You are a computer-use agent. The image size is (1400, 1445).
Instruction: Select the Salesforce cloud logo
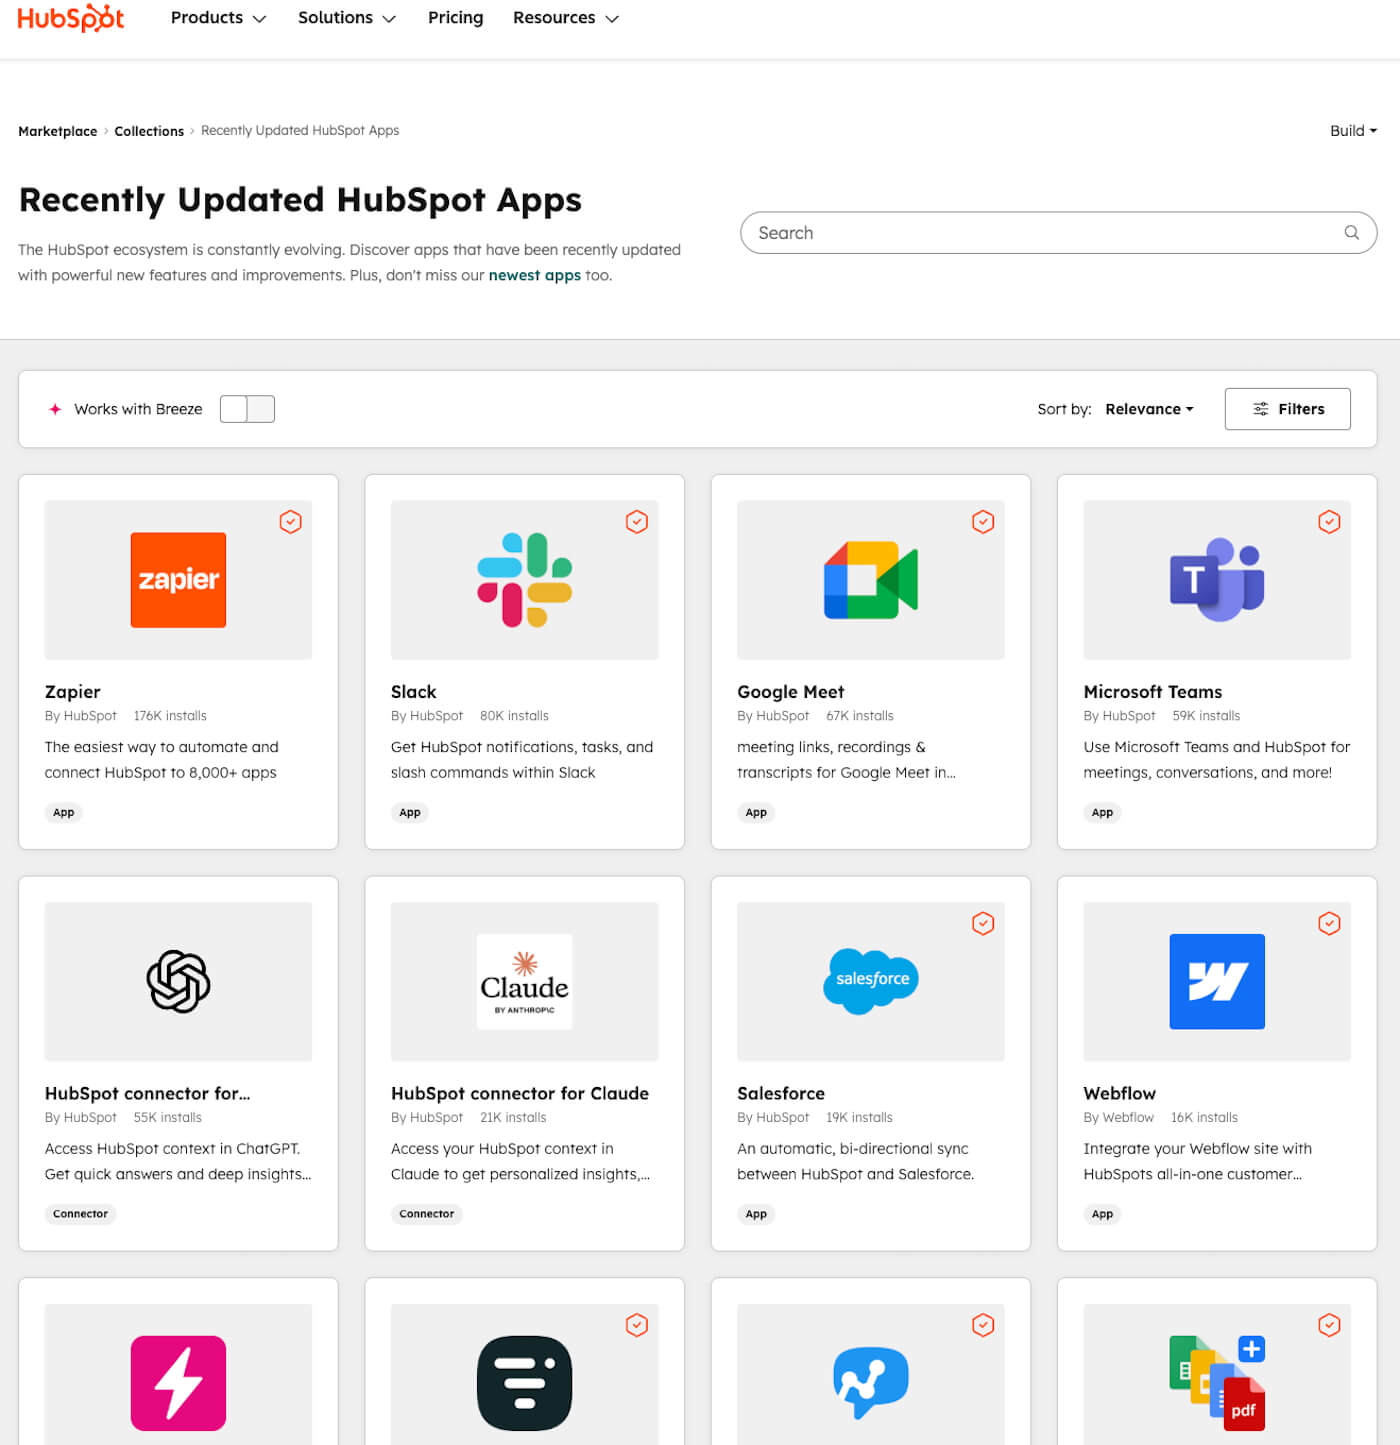point(870,980)
